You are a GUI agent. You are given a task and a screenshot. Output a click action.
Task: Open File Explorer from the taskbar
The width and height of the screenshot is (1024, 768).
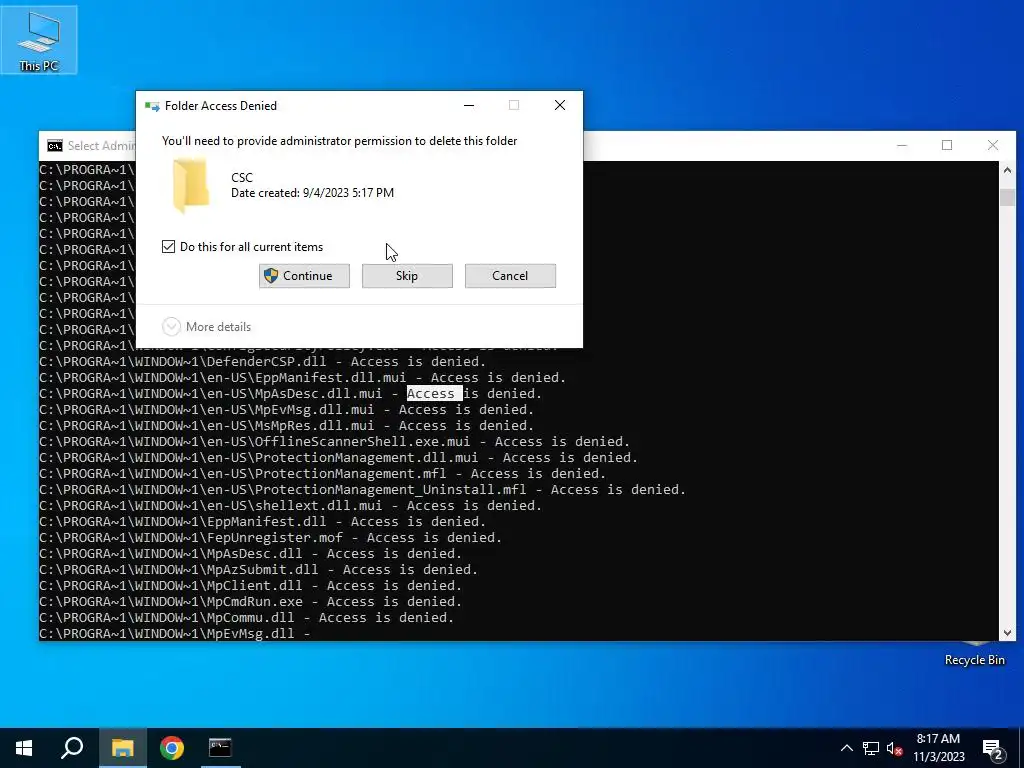(x=122, y=748)
